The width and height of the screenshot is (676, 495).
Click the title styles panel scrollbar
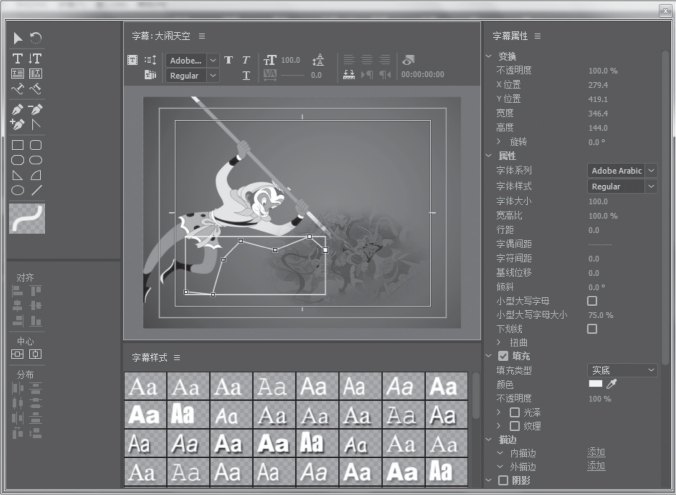point(476,395)
